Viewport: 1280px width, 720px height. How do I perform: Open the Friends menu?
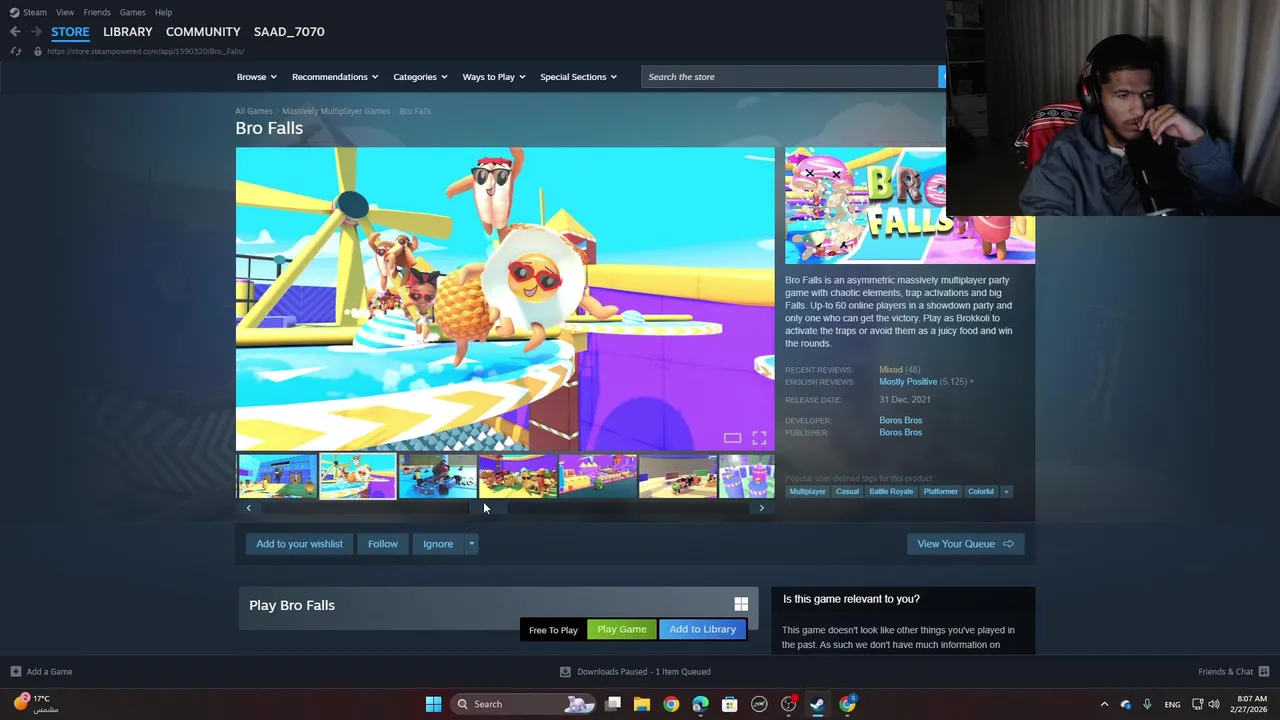(x=97, y=12)
